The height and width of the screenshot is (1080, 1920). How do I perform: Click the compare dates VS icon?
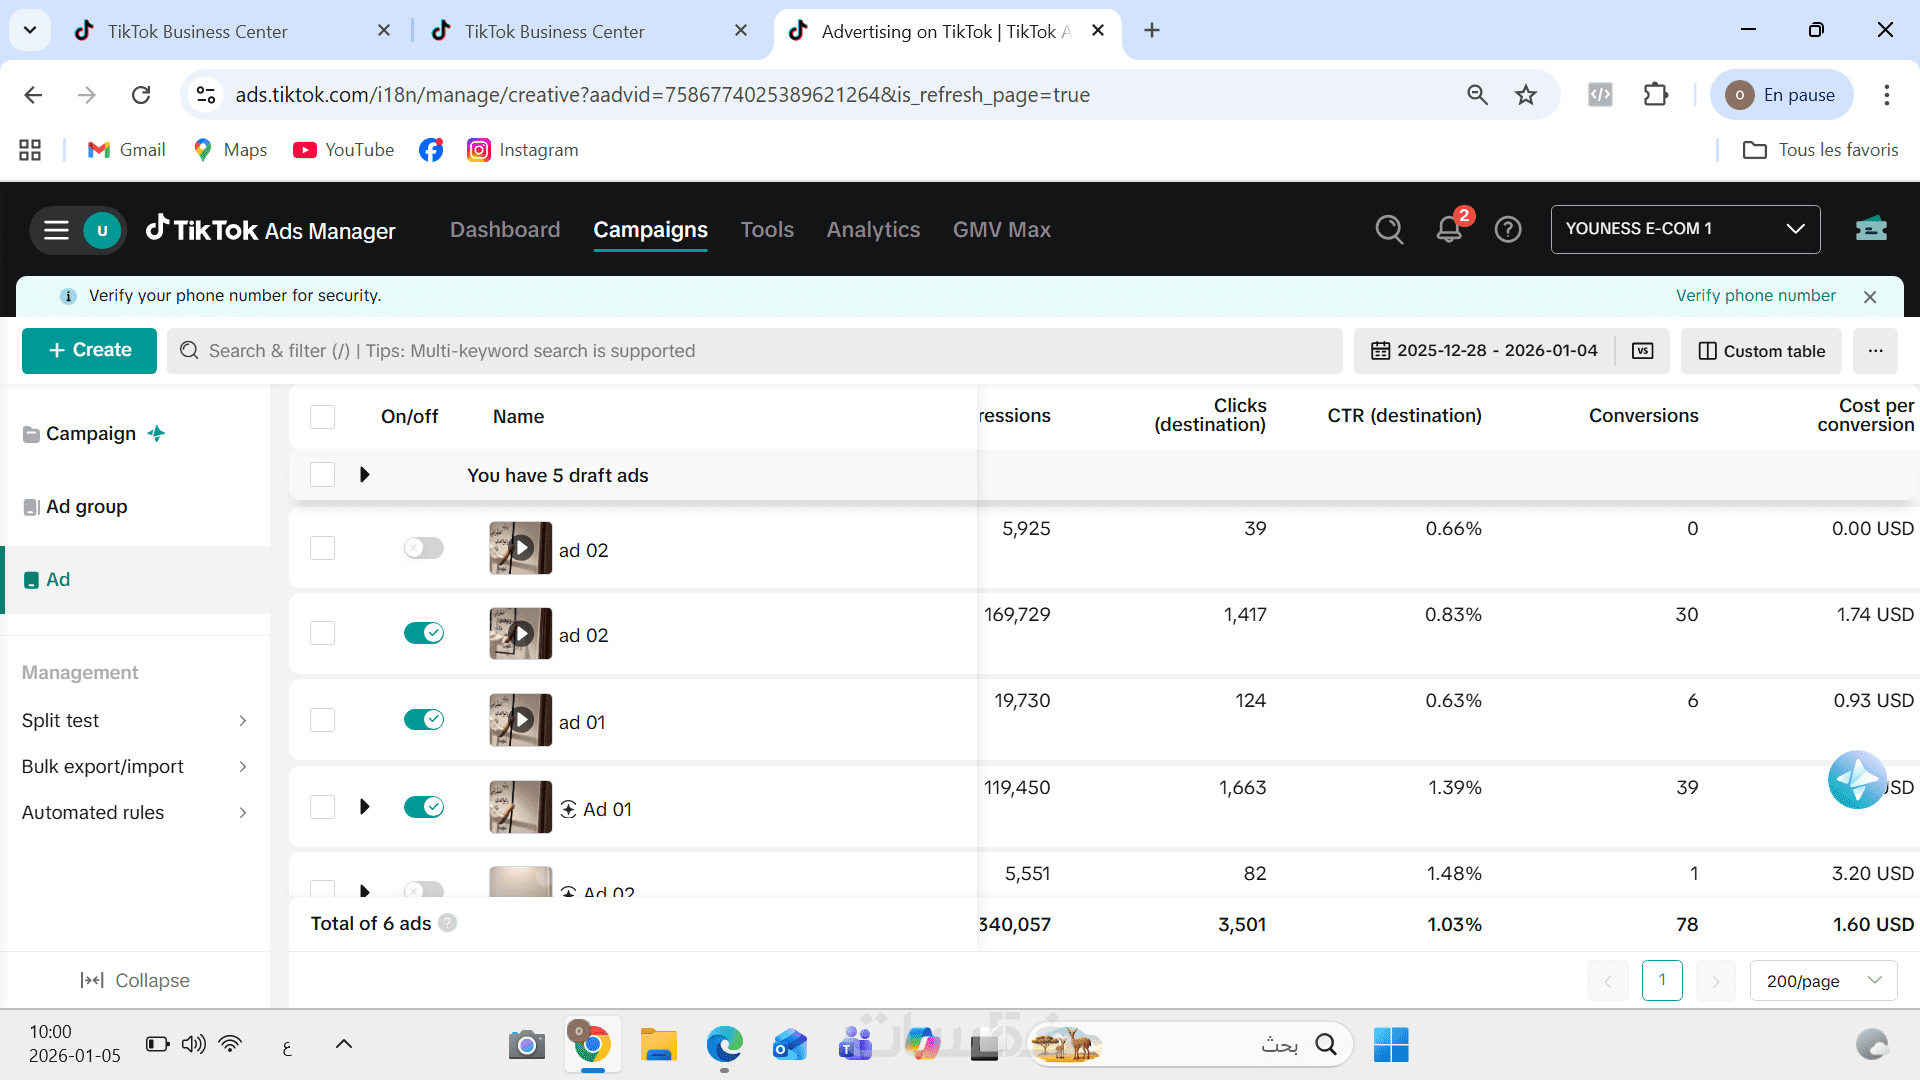(x=1642, y=351)
